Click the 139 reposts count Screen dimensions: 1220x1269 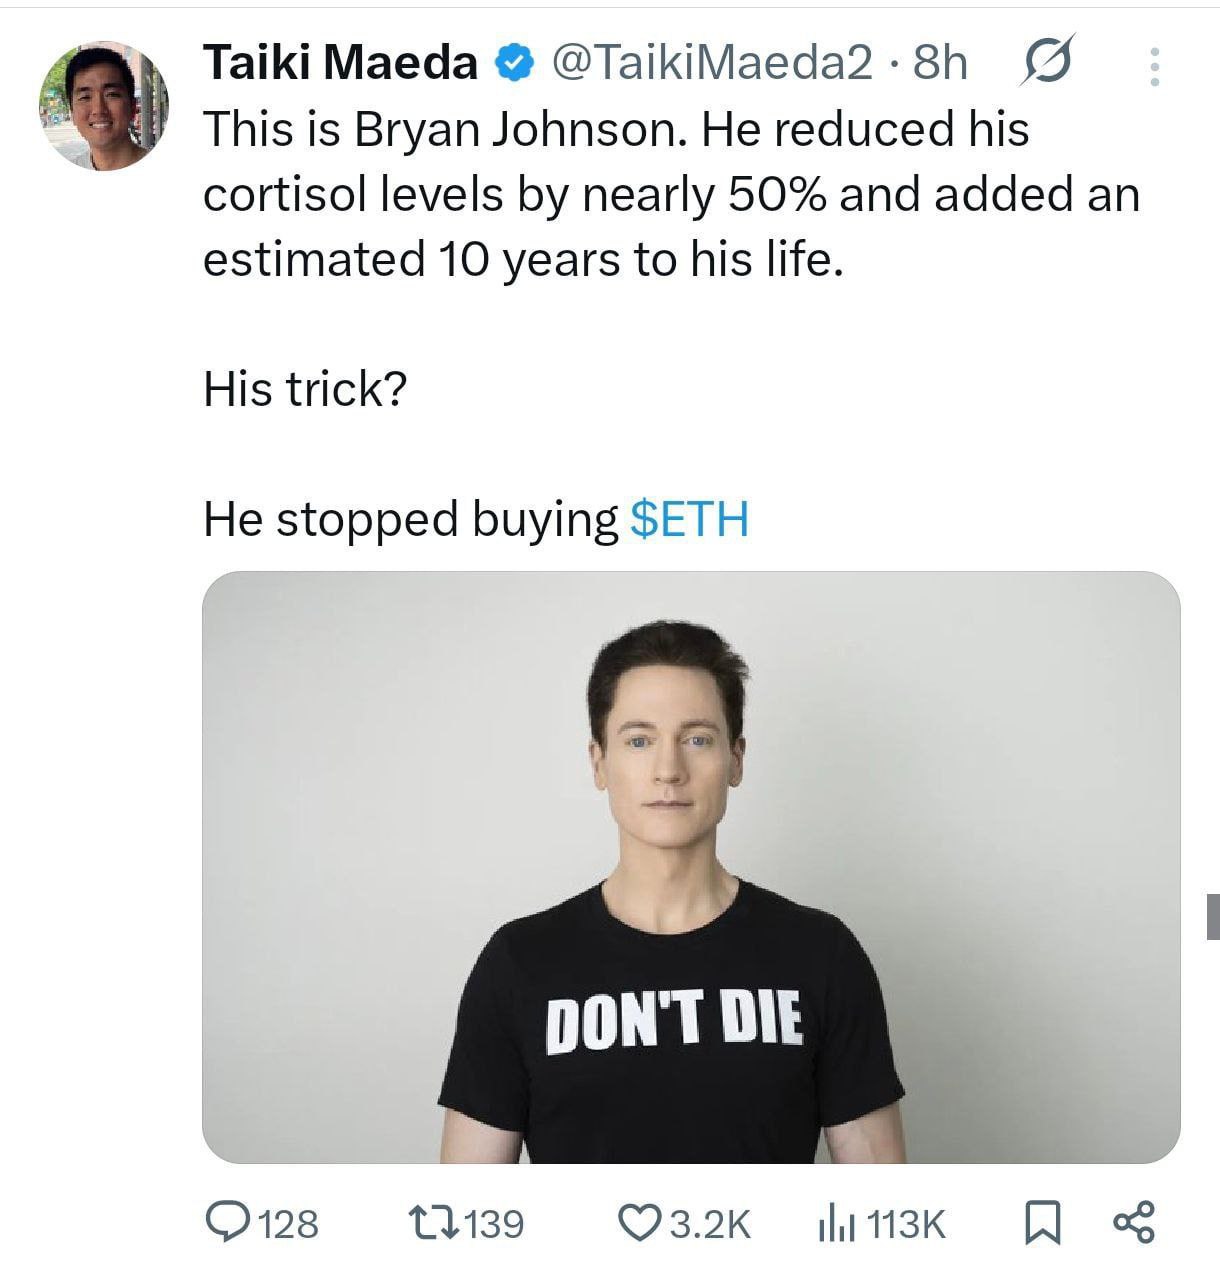click(494, 1223)
